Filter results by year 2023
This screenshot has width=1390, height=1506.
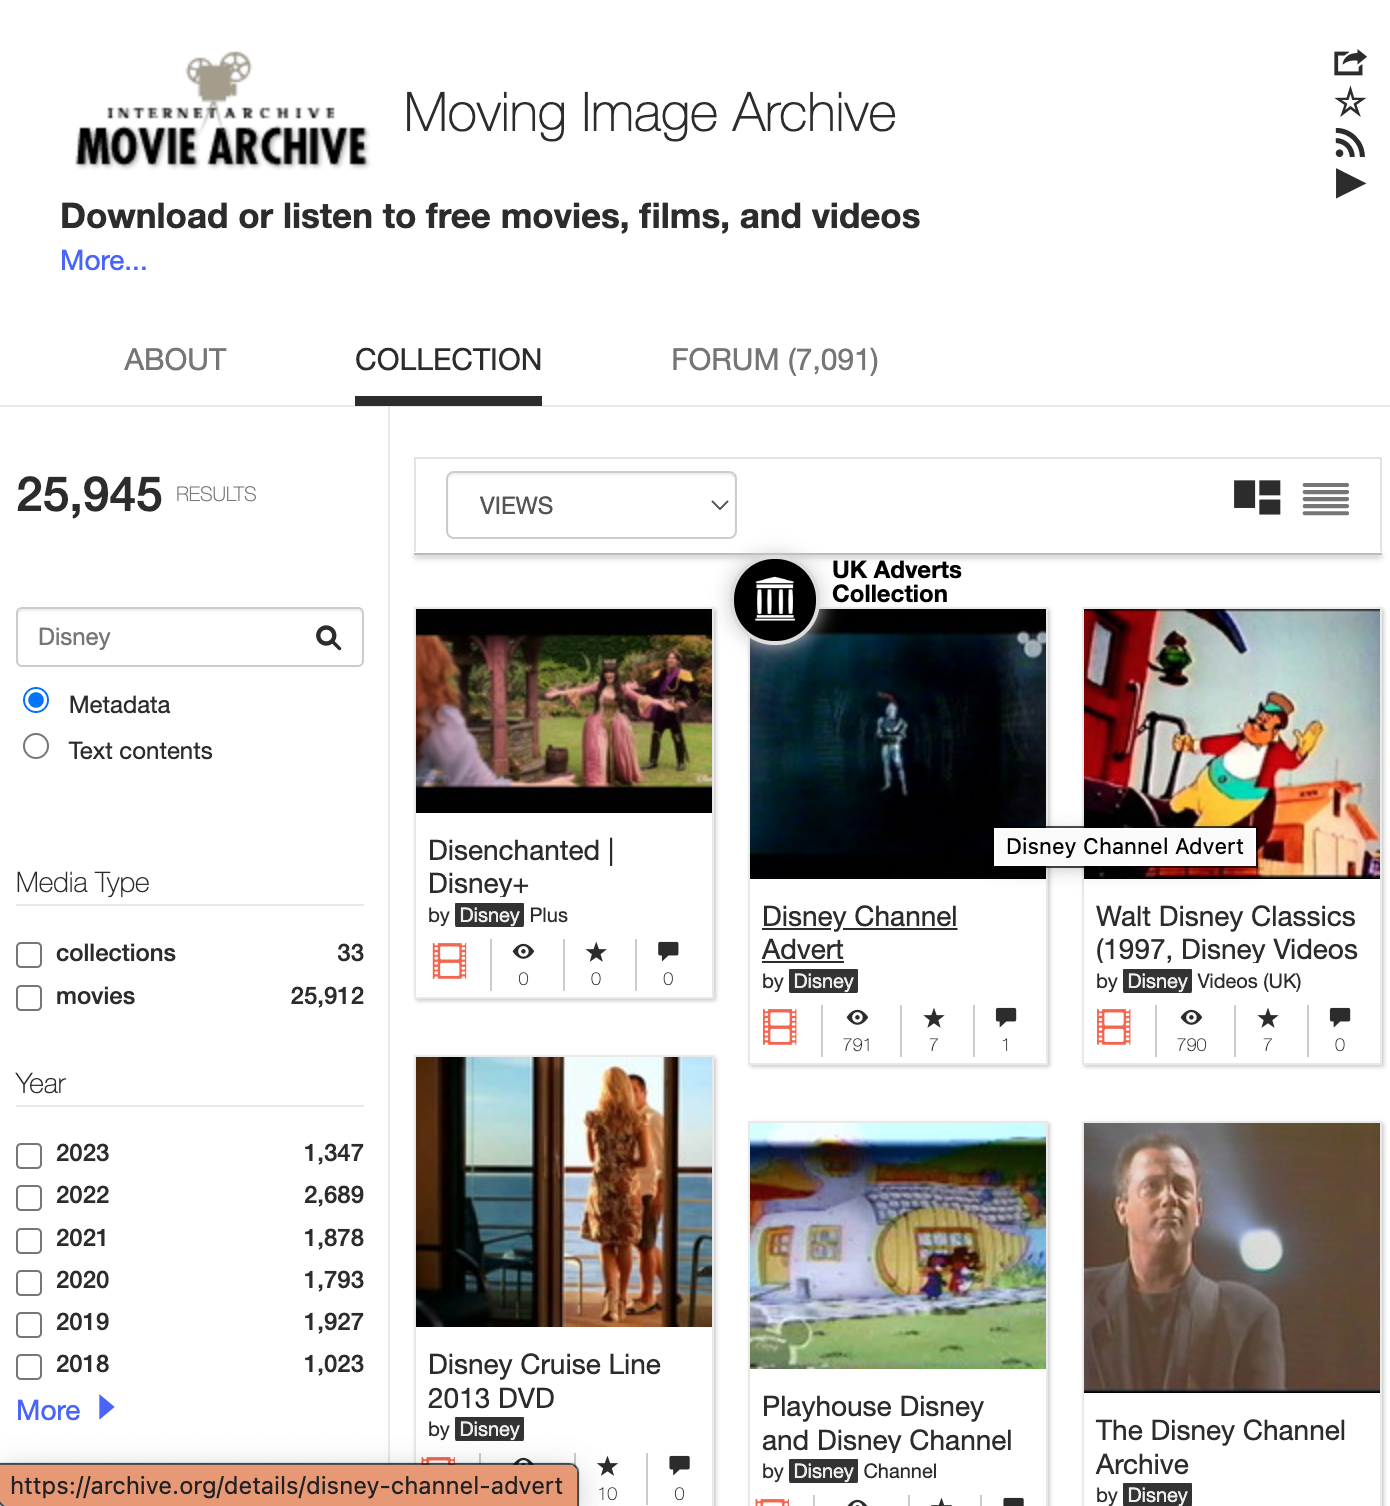click(x=30, y=1156)
